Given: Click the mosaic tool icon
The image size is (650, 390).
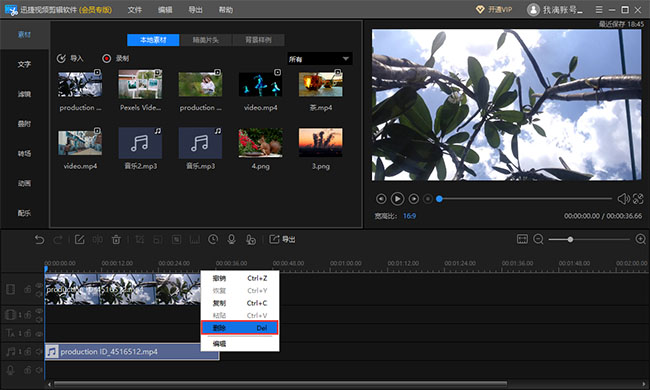Looking at the screenshot, I should (176, 240).
